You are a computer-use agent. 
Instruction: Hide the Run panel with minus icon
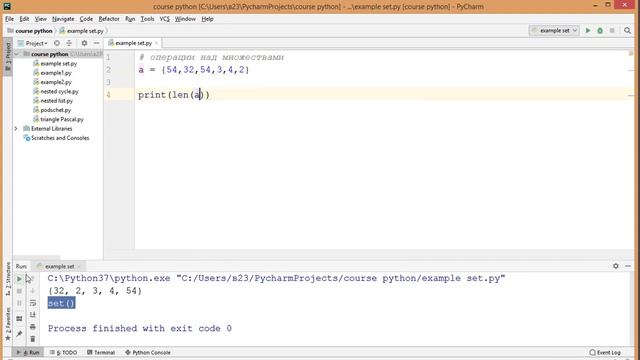(628, 266)
